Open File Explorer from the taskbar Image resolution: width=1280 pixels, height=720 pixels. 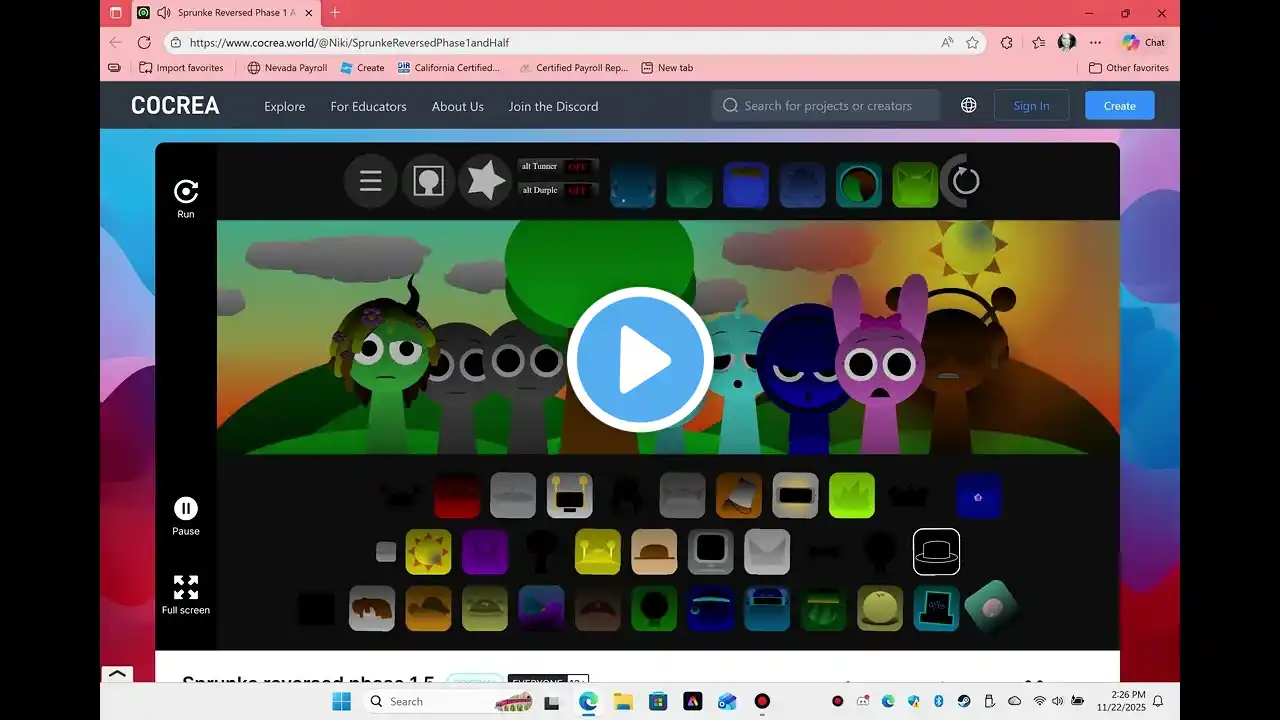623,701
